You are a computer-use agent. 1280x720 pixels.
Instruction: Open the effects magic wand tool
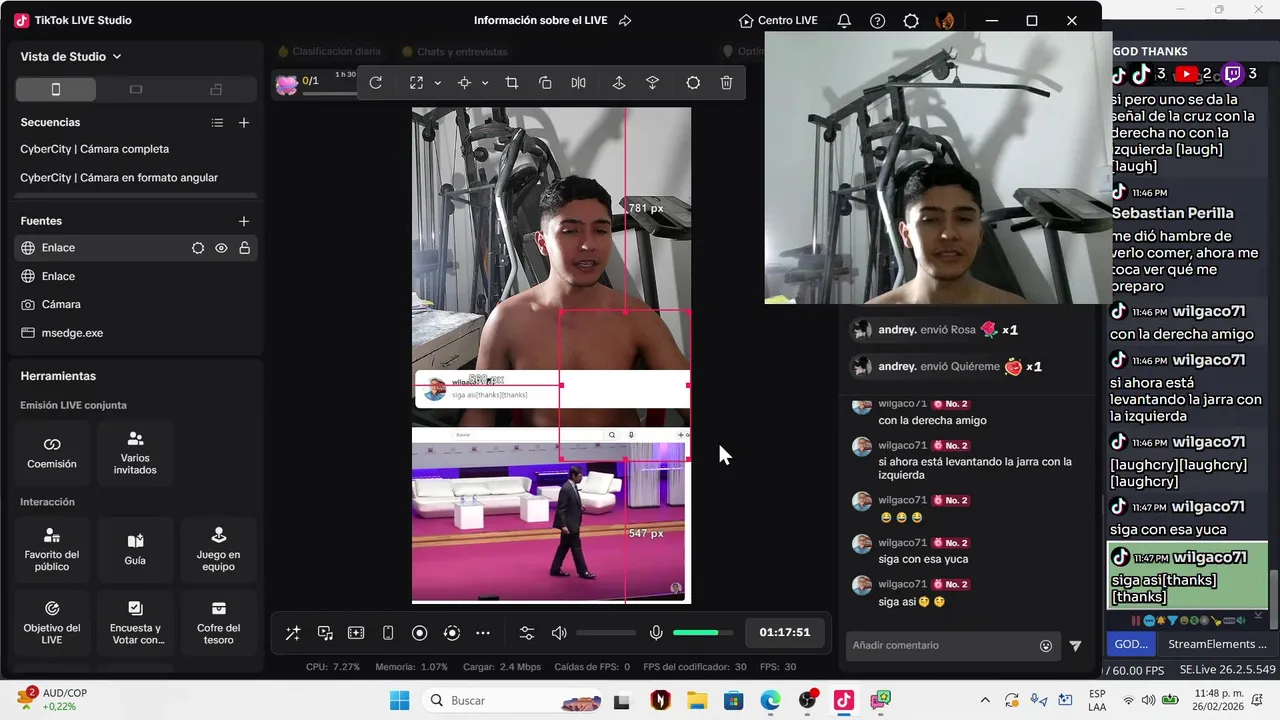point(293,633)
